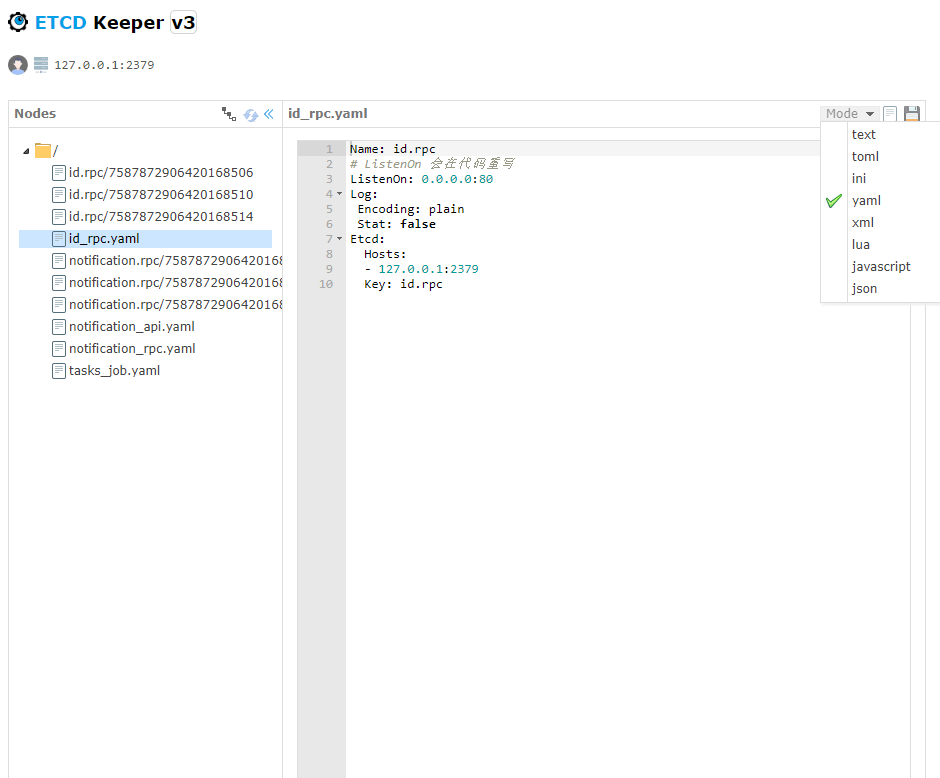Click the document icon next to Mode
Screen dimensions: 940x778
point(890,113)
